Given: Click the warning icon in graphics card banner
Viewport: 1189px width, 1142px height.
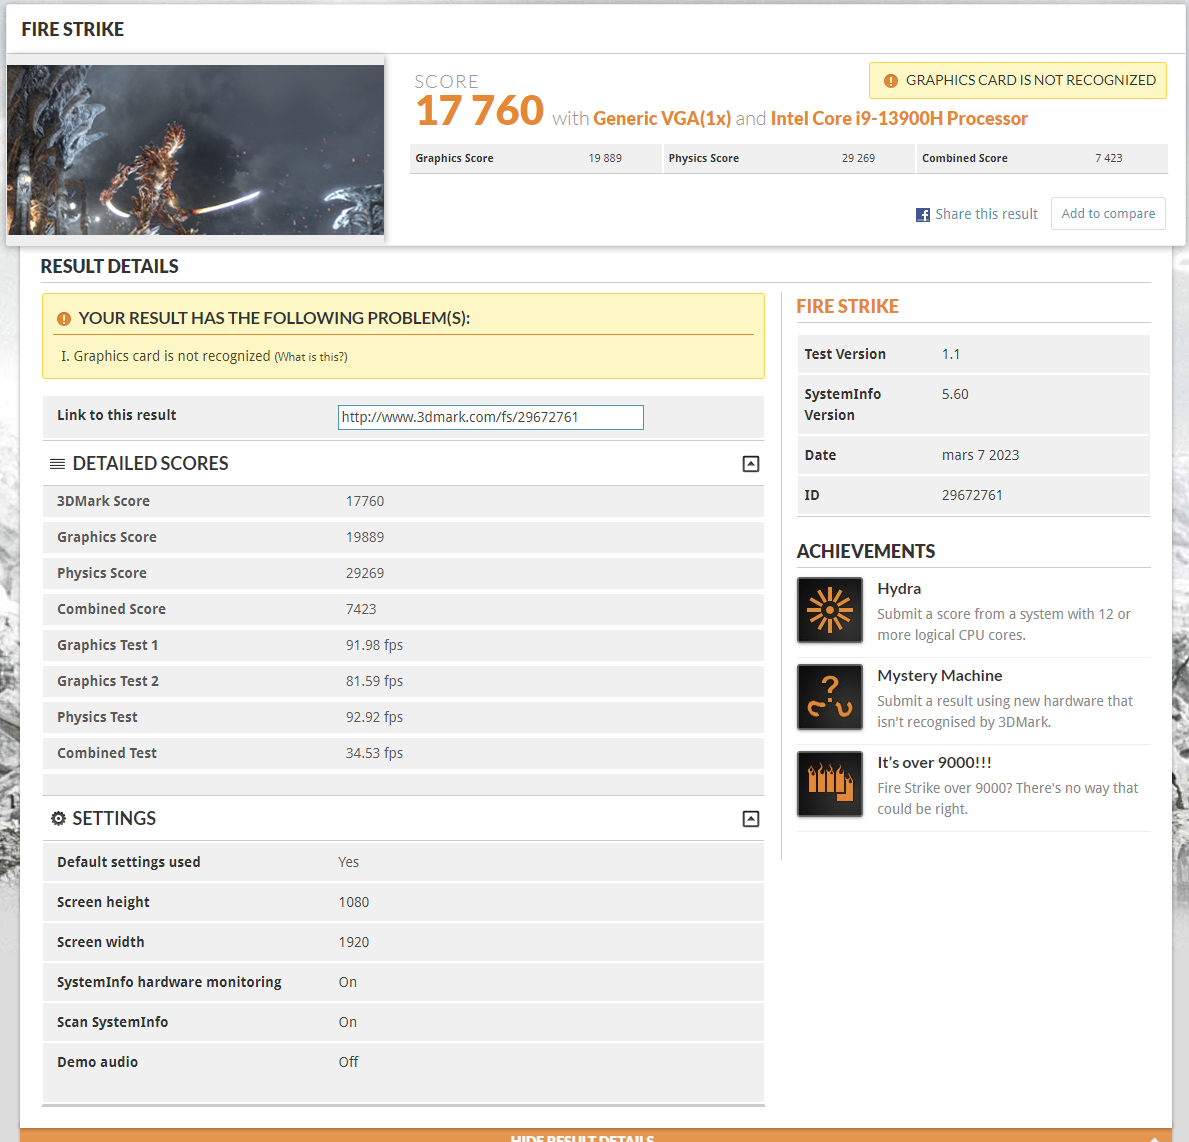Looking at the screenshot, I should point(891,80).
